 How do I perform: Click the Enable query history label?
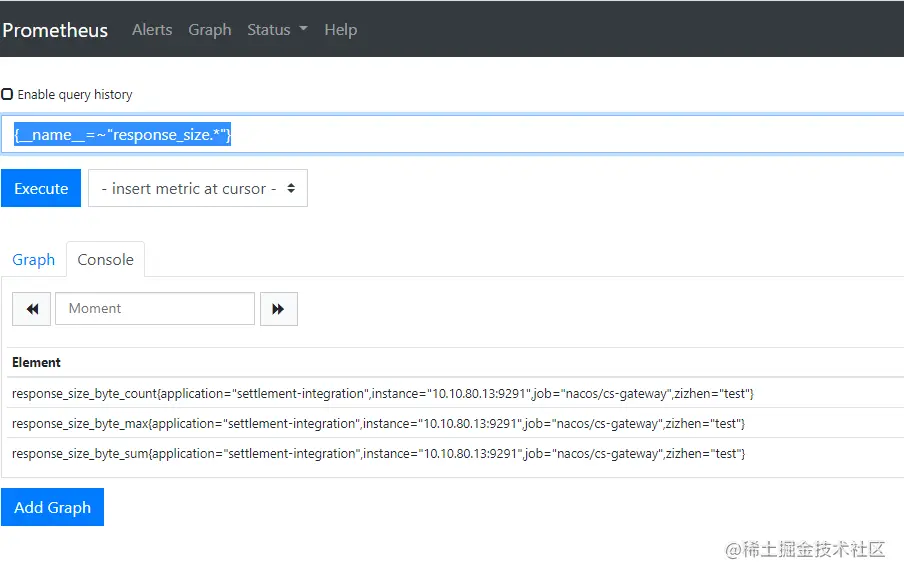click(x=75, y=94)
